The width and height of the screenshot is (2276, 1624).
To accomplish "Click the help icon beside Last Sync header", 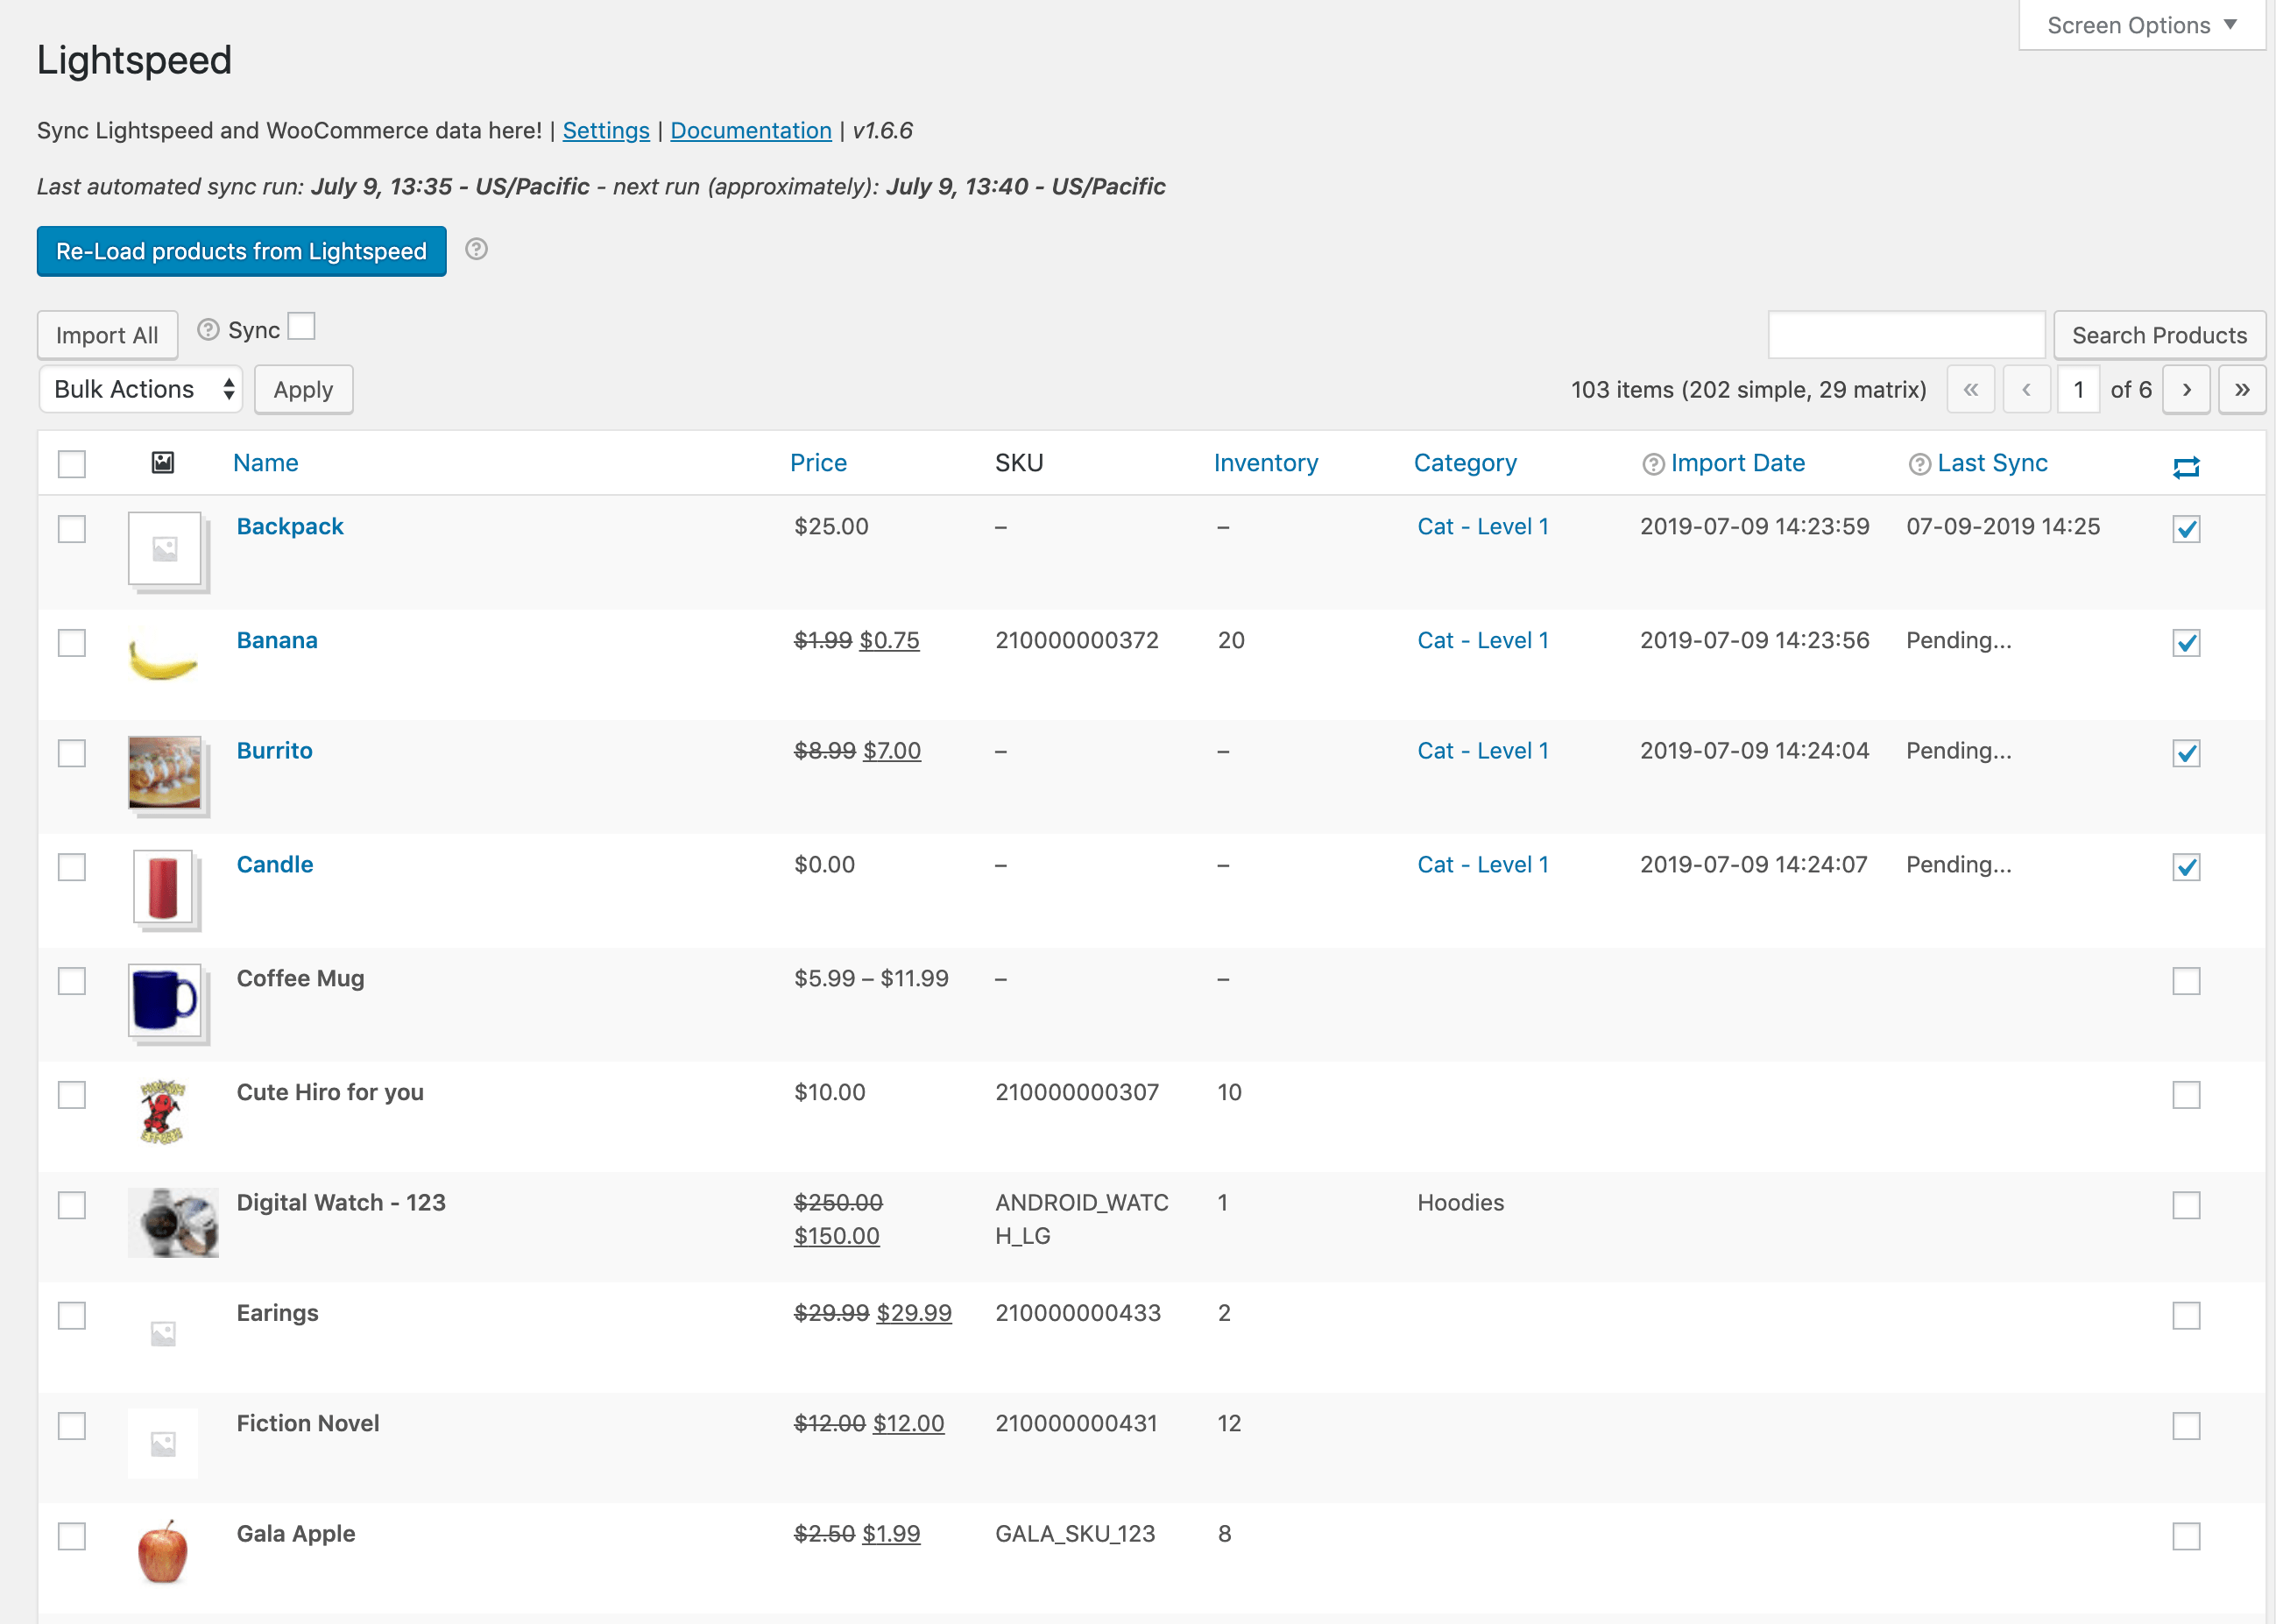I will 1919,463.
